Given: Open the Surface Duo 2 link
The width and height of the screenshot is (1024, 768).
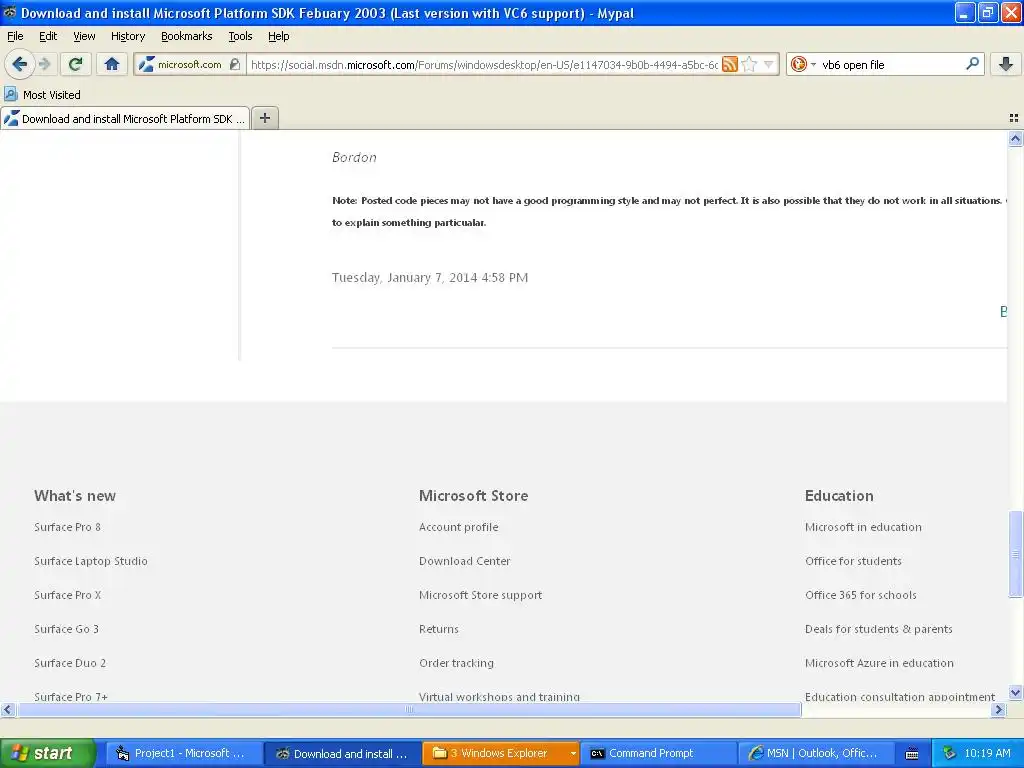Looking at the screenshot, I should 70,663.
